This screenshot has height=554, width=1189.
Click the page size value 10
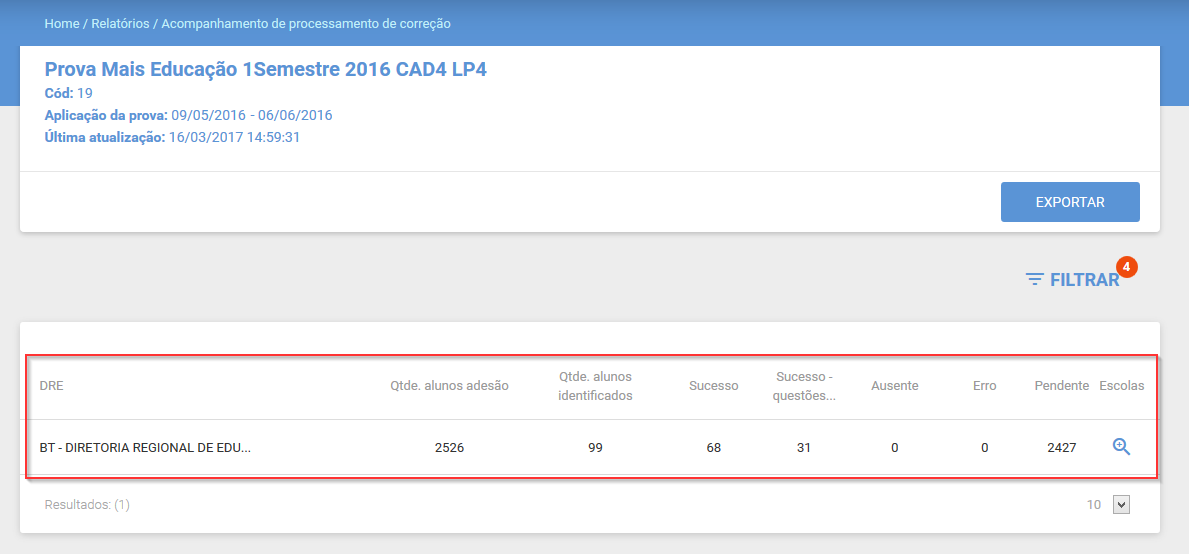point(1093,504)
